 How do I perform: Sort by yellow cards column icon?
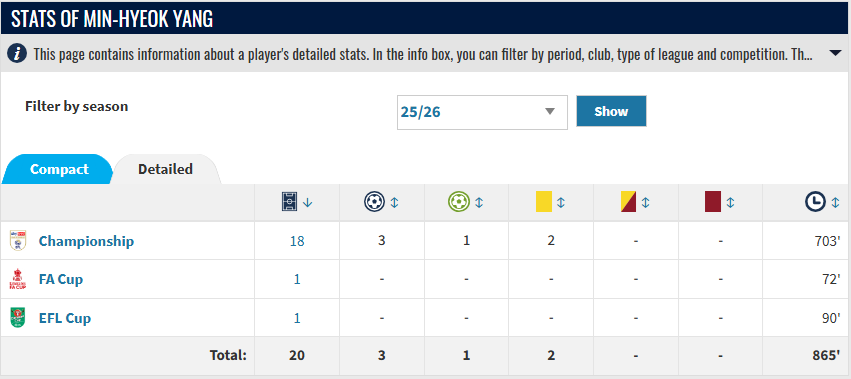[543, 202]
